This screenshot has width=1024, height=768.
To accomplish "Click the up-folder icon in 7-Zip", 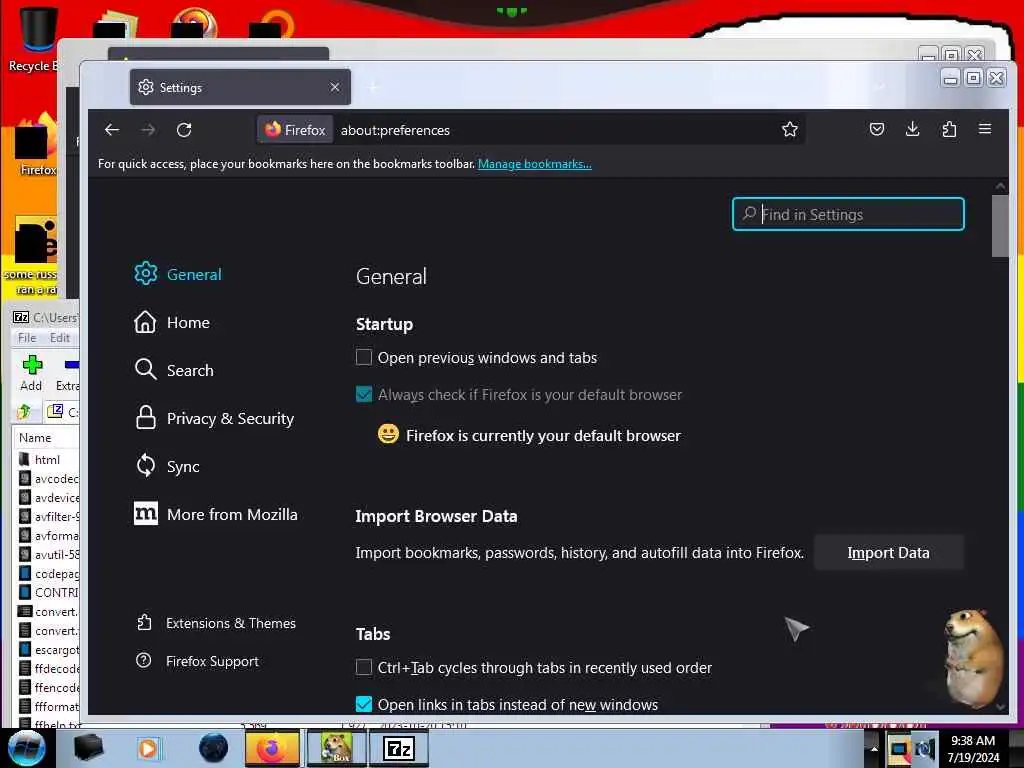I will (x=25, y=411).
